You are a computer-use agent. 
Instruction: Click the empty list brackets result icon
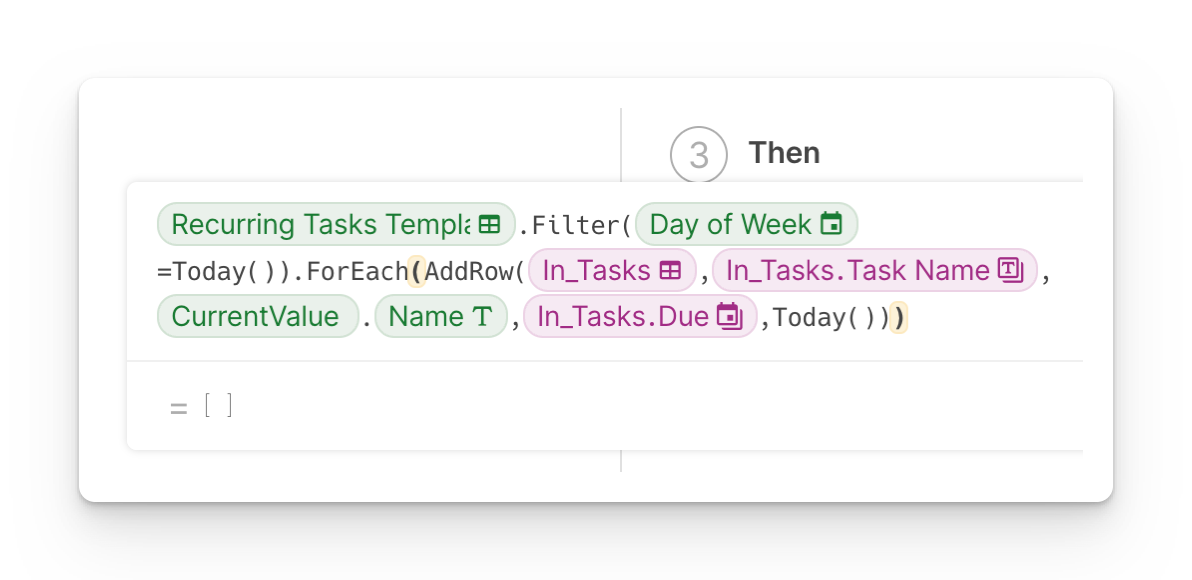point(218,405)
